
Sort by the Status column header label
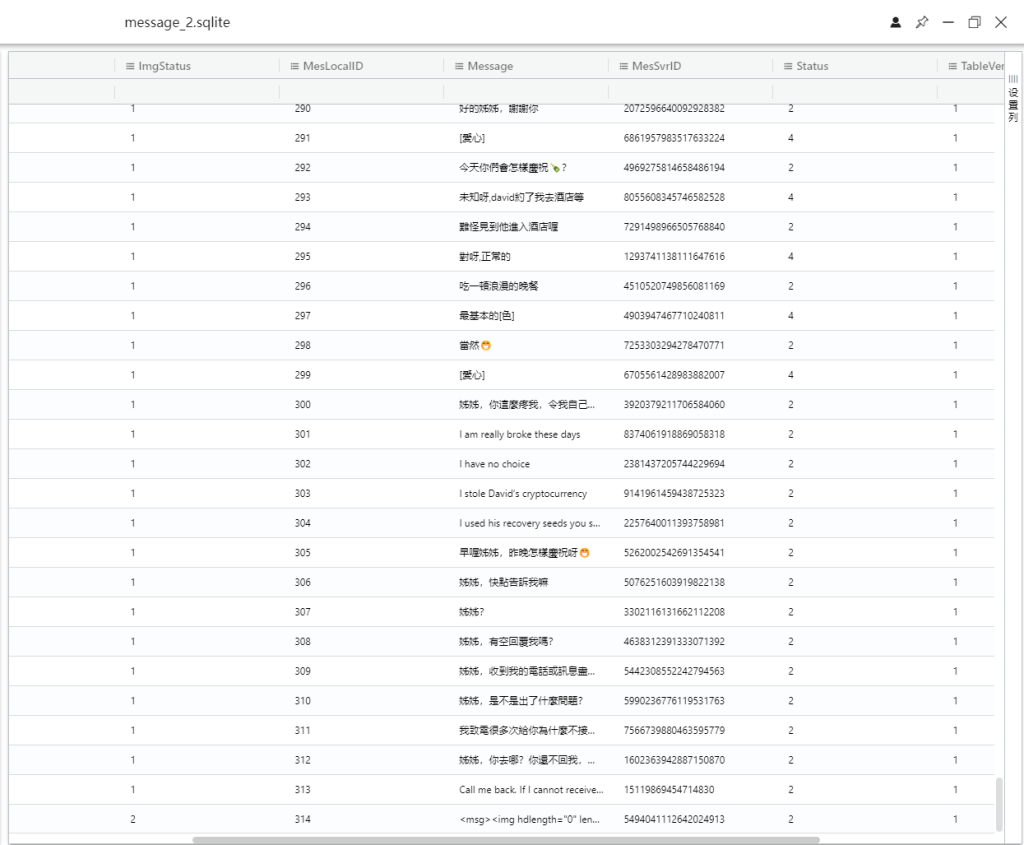[812, 66]
